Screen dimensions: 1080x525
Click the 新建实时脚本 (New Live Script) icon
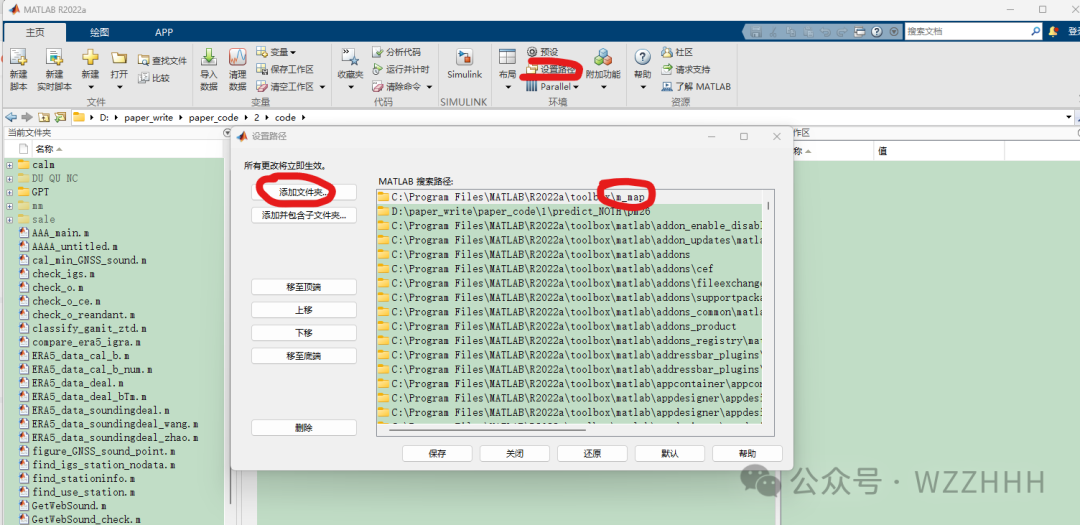[x=54, y=58]
